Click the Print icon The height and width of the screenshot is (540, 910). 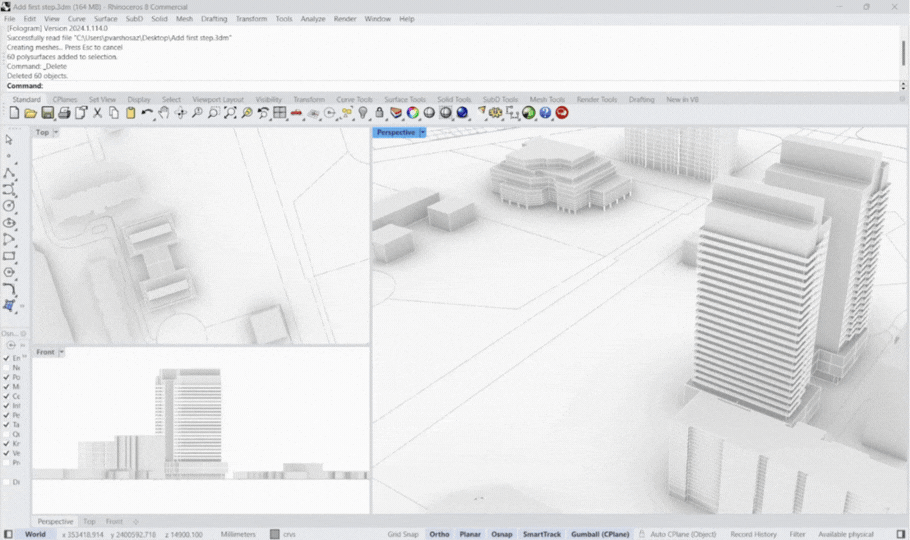(x=64, y=113)
